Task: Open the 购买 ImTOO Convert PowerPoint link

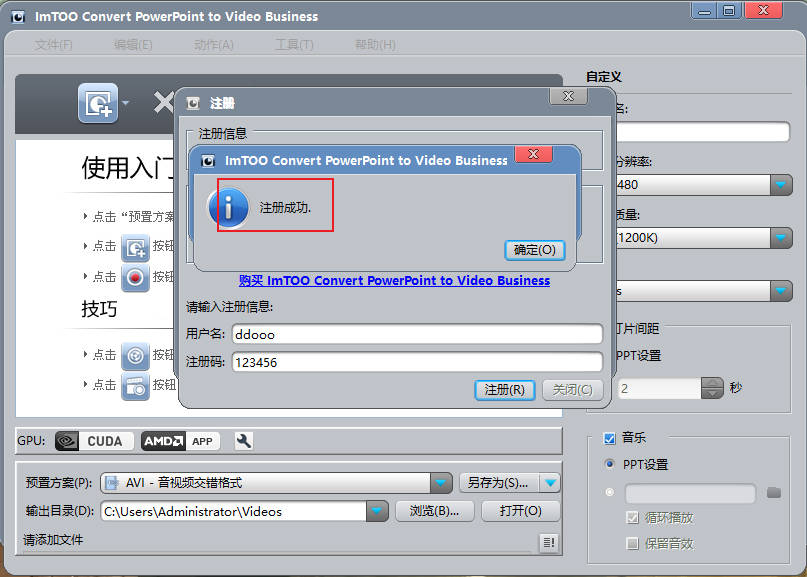Action: [394, 281]
